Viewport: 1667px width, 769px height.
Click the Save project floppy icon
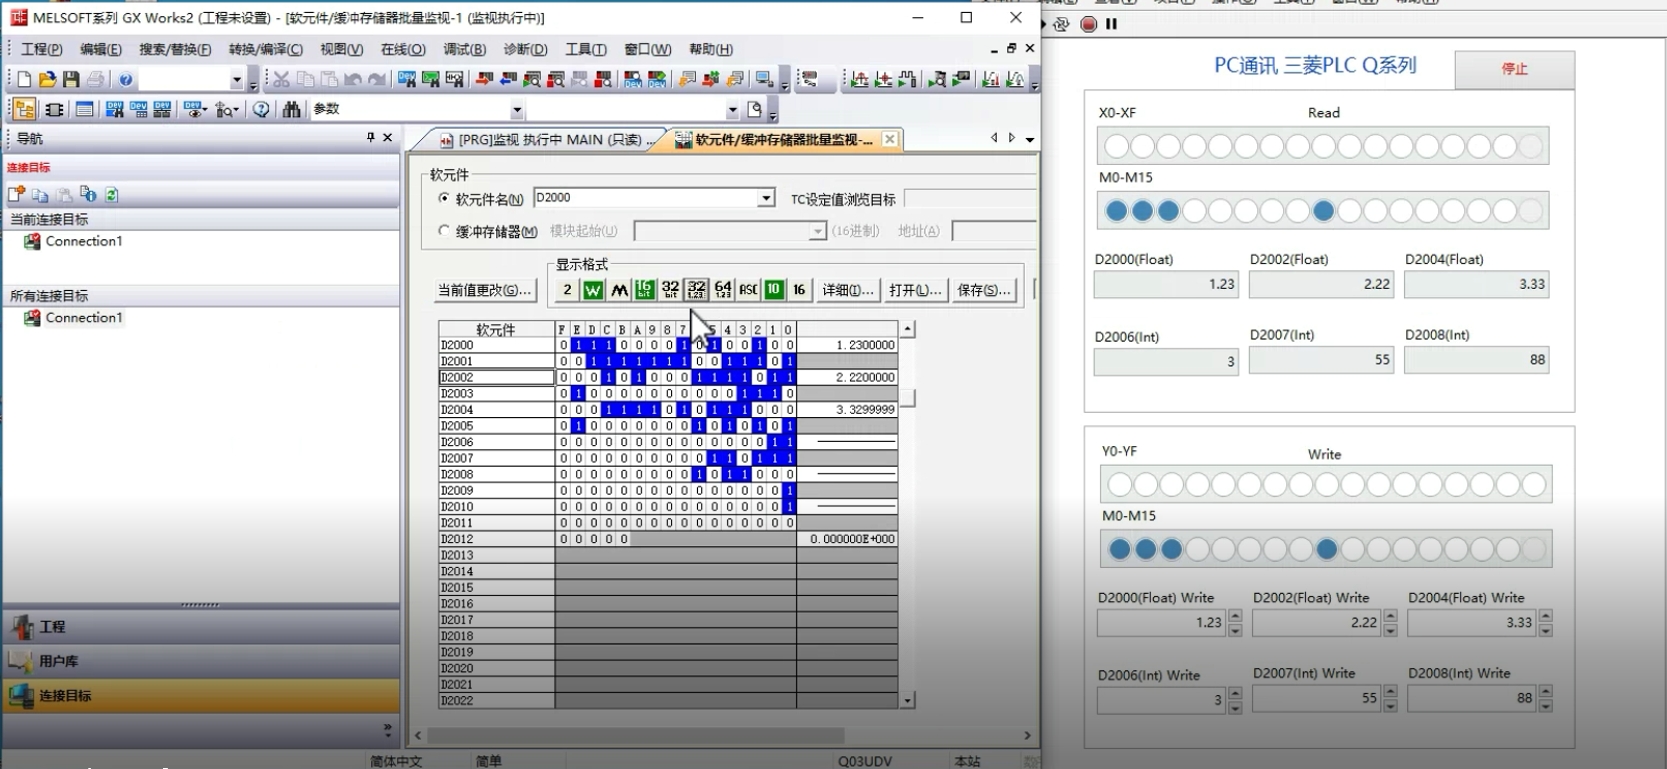click(x=71, y=79)
